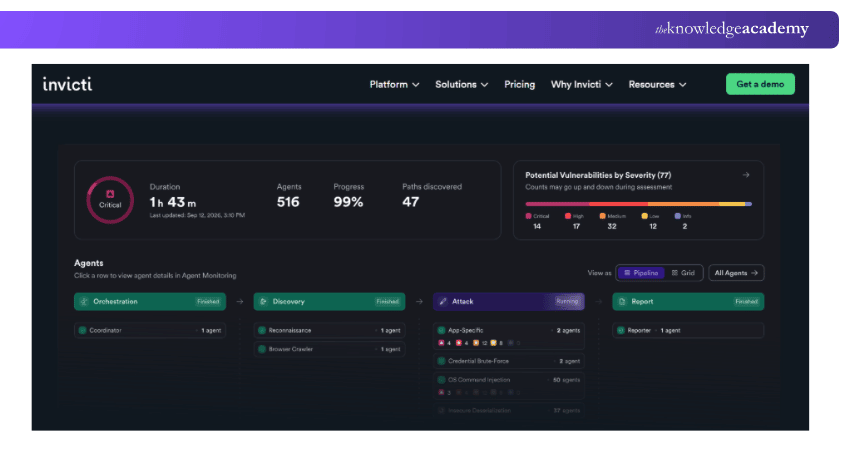Expand the Resources menu
This screenshot has height=450, width=850.
click(x=657, y=85)
